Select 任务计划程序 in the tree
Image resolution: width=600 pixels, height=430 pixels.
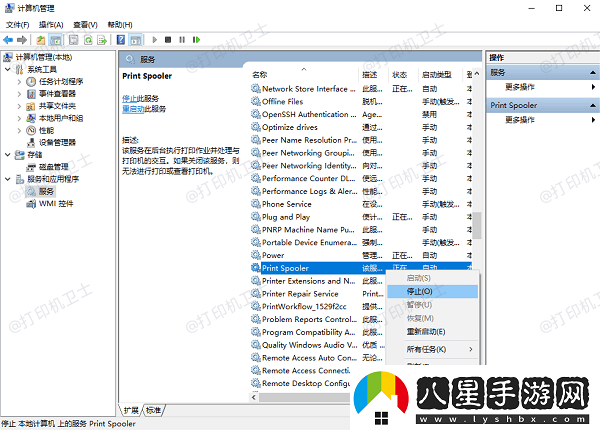tap(61, 81)
